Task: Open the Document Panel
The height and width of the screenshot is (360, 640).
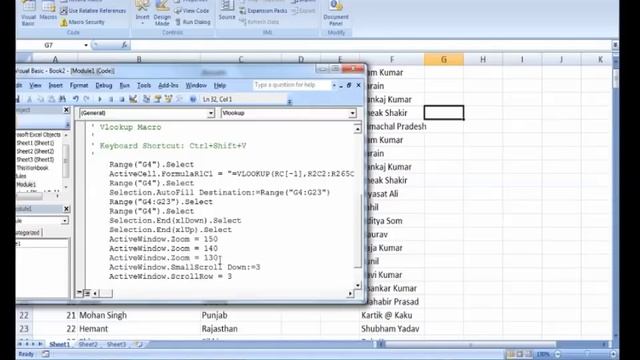Action: 336,13
